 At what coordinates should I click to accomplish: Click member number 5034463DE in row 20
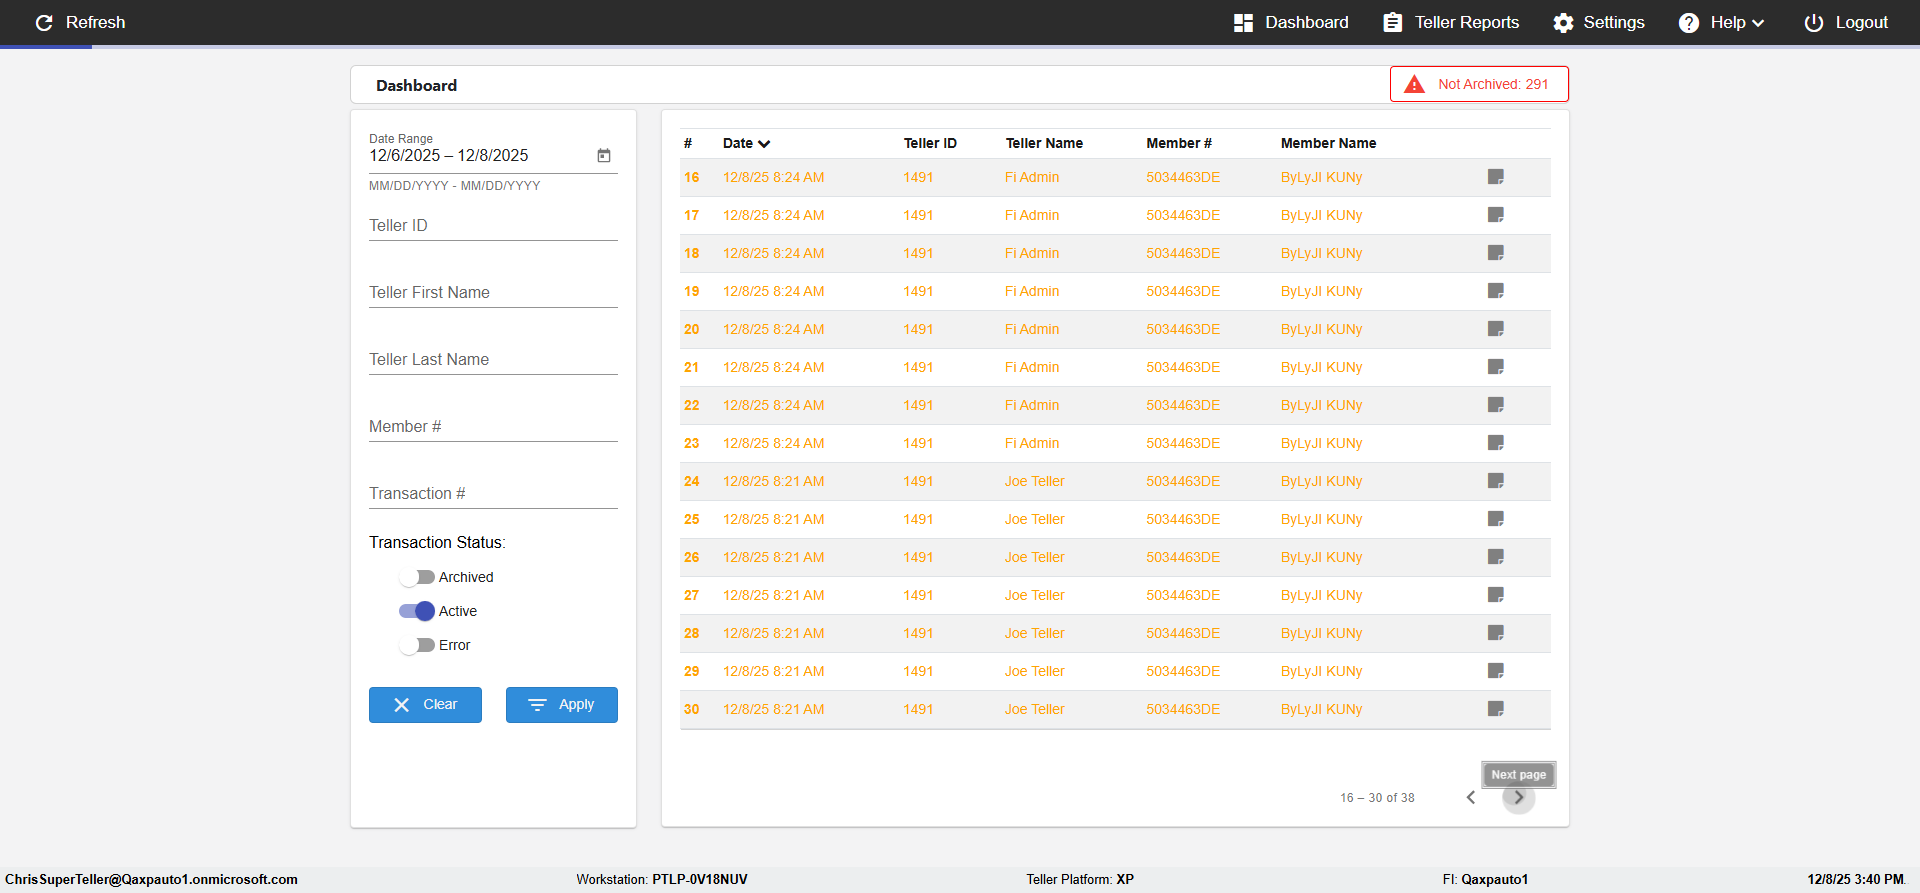tap(1183, 329)
